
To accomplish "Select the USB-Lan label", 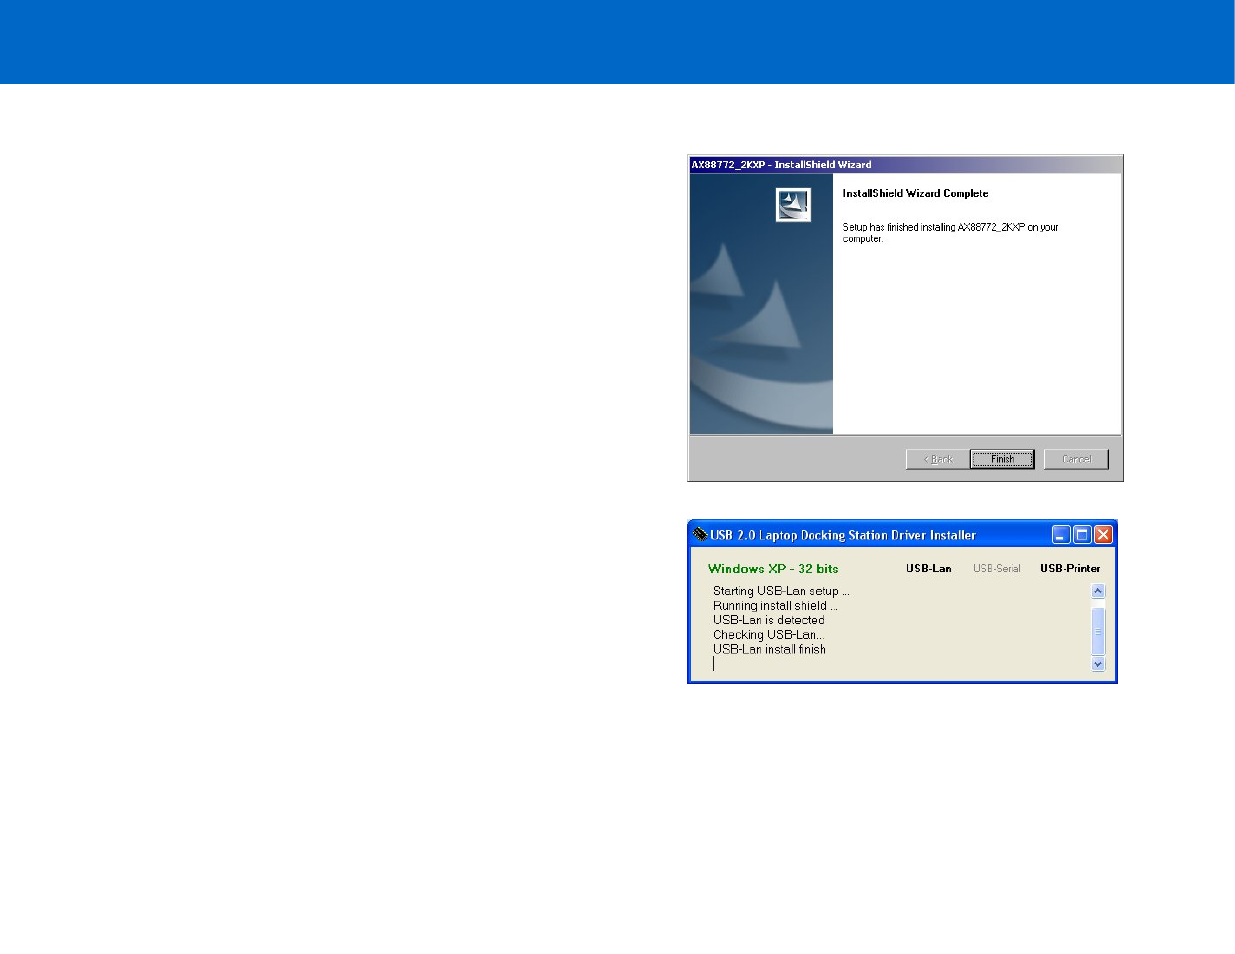I will 929,568.
